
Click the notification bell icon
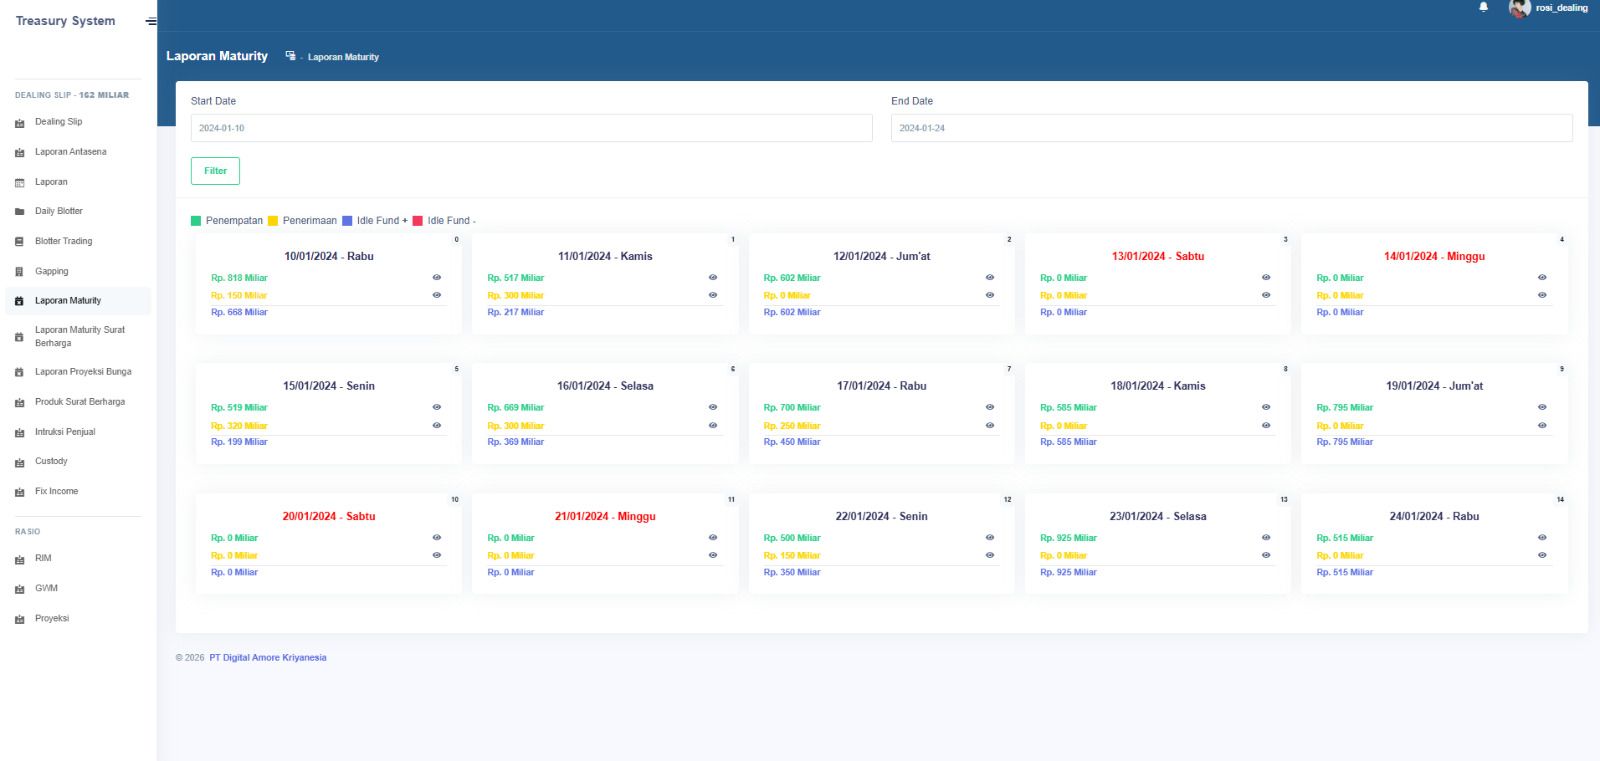pos(1483,7)
